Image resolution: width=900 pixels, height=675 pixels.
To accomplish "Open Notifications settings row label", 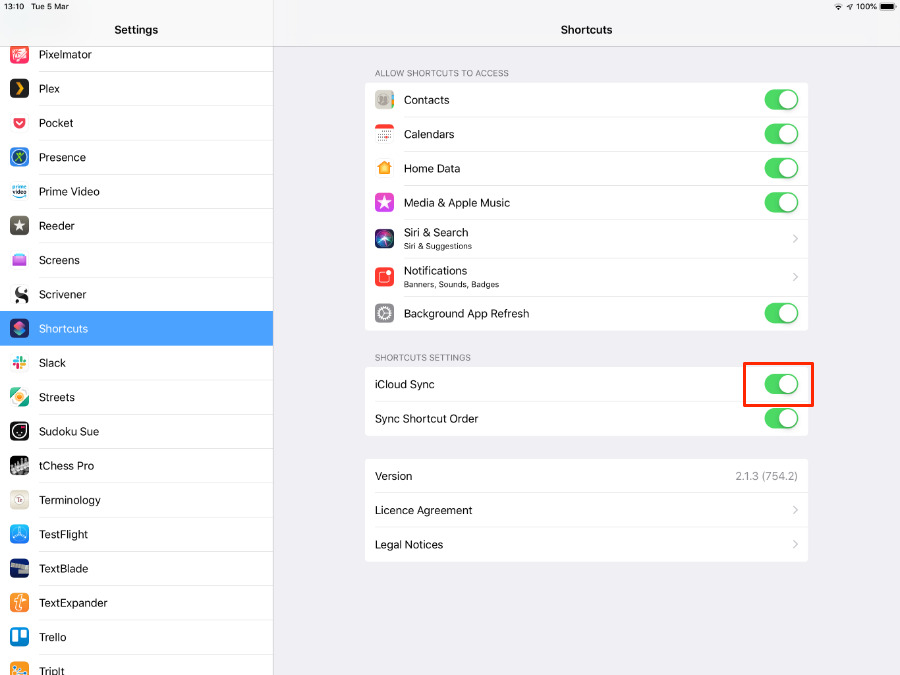I will tap(435, 270).
